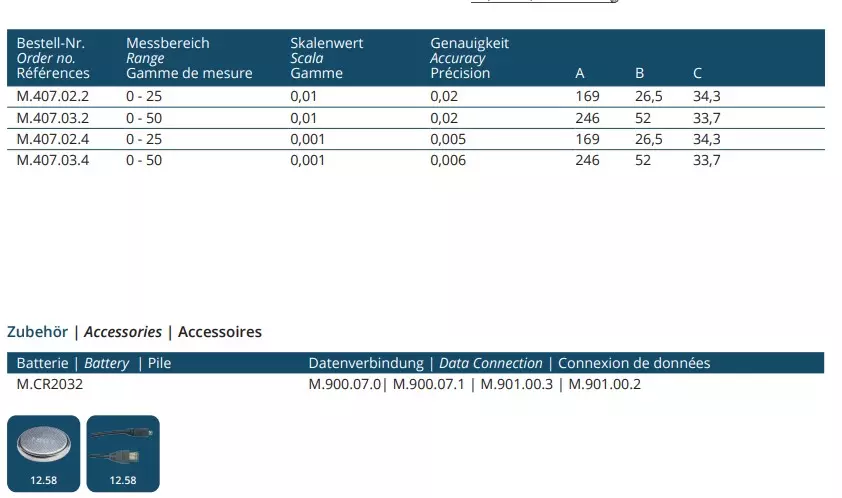Click the Bestell-Nr. column header
This screenshot has height=498, width=842.
(51, 44)
